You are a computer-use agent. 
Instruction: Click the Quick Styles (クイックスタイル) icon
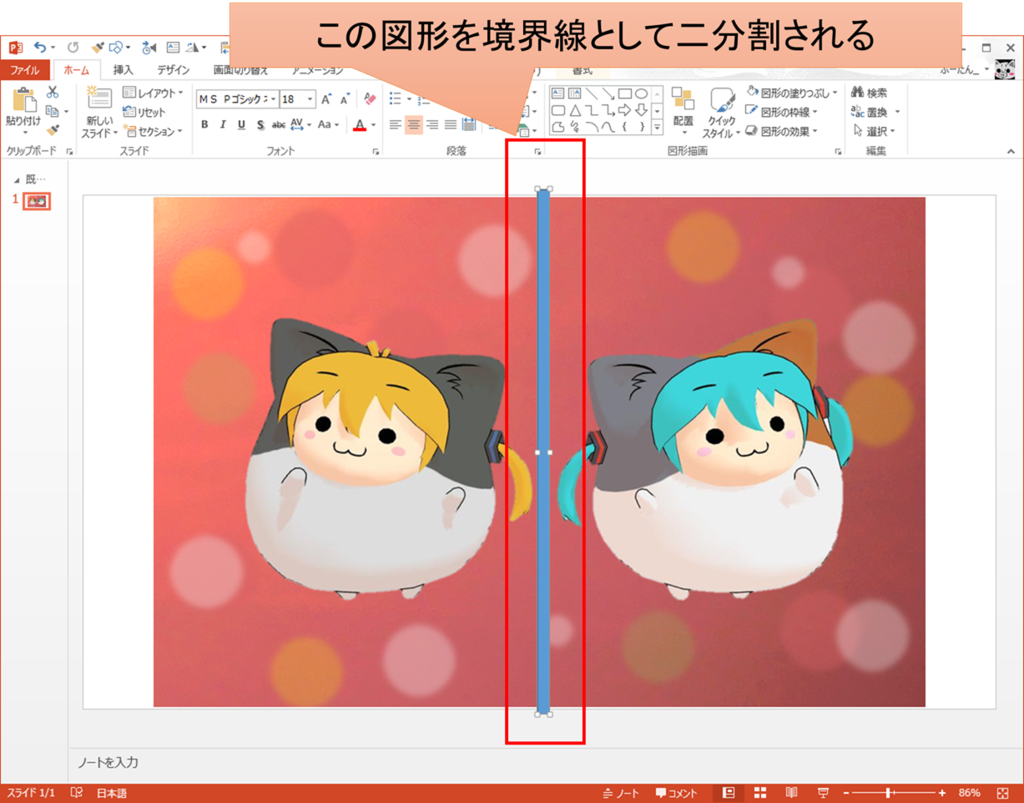[x=721, y=100]
